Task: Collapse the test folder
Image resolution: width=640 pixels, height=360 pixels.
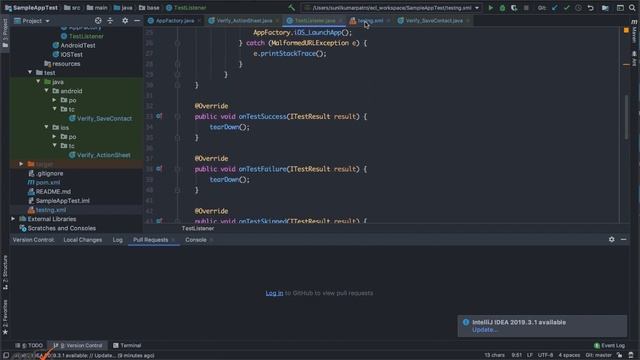Action: [30, 72]
